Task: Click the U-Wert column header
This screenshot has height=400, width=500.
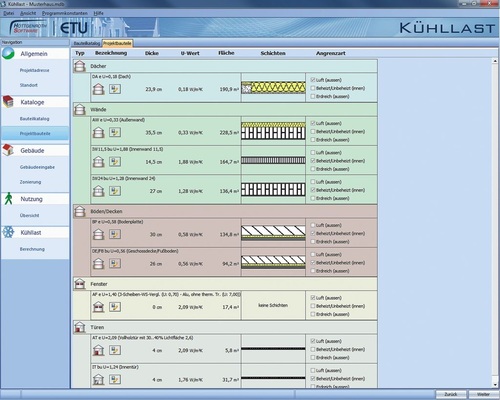Action: 190,53
